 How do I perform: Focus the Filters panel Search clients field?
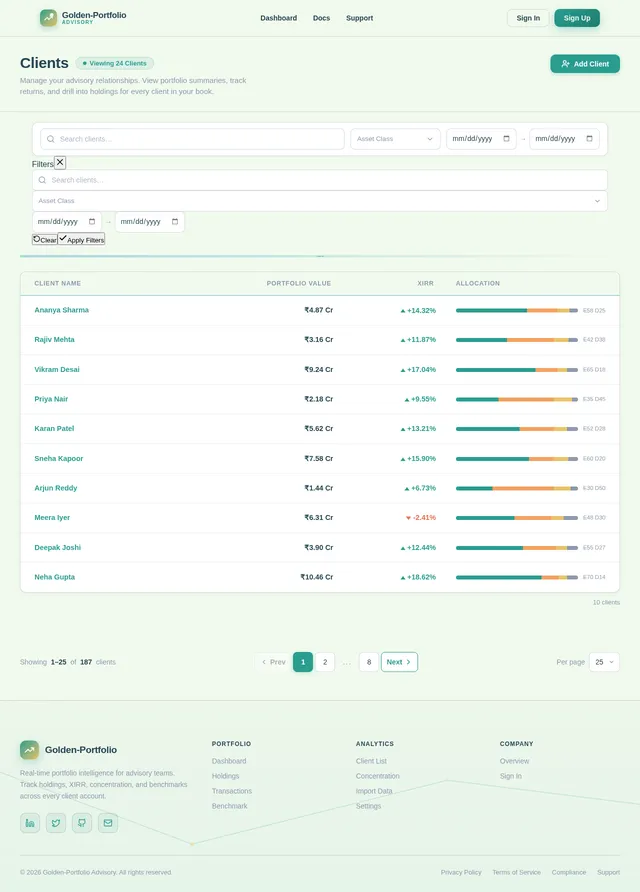click(320, 180)
